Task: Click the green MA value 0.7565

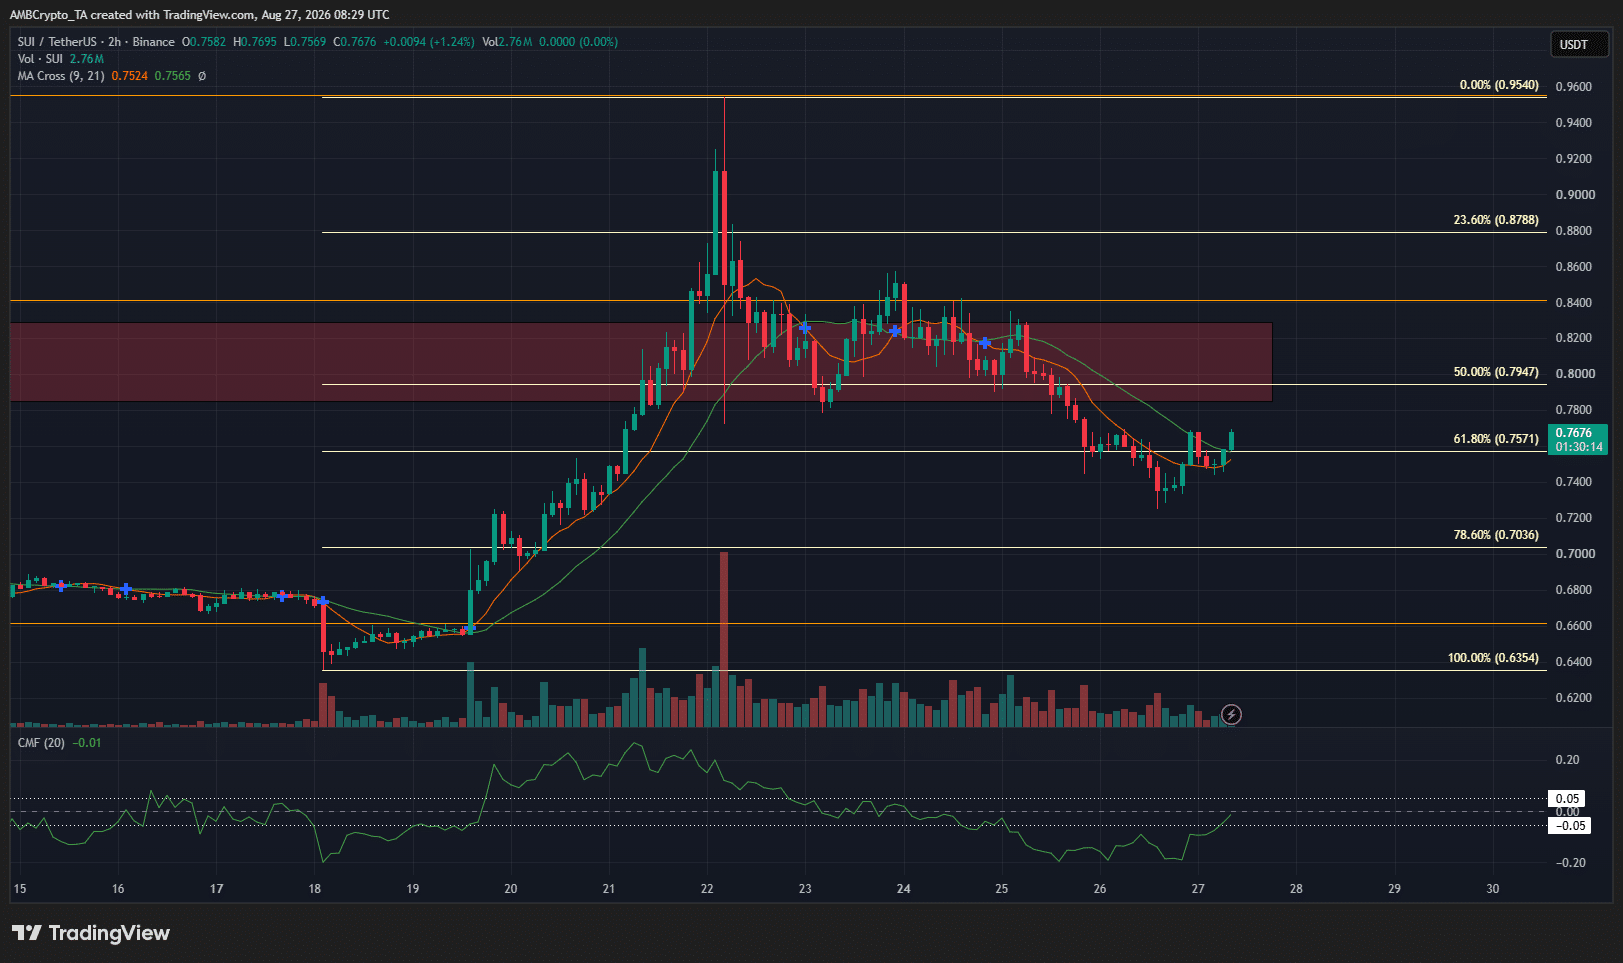Action: [172, 76]
